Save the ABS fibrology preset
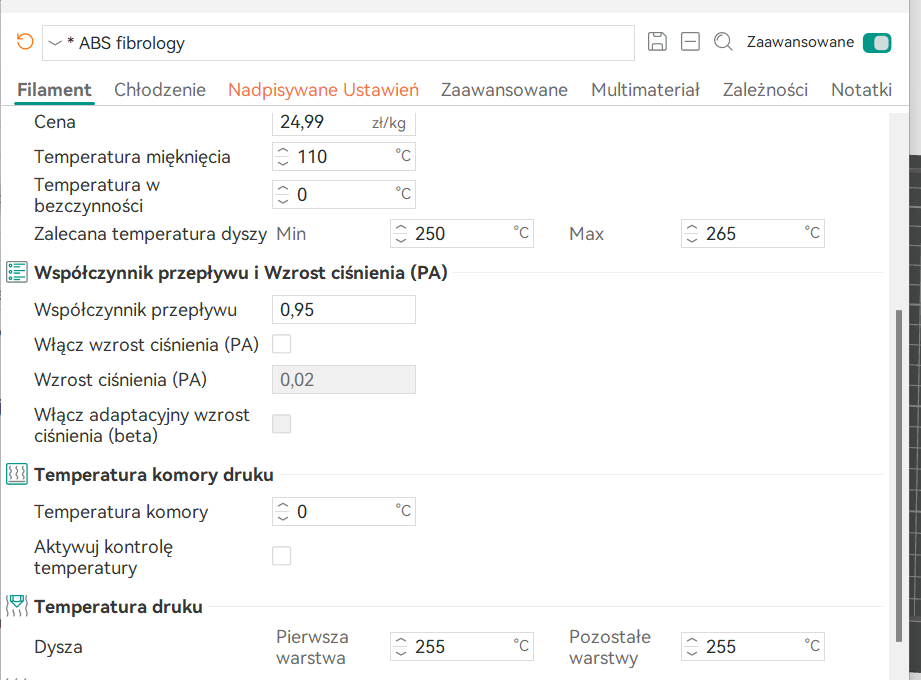Image resolution: width=921 pixels, height=680 pixels. tap(657, 42)
